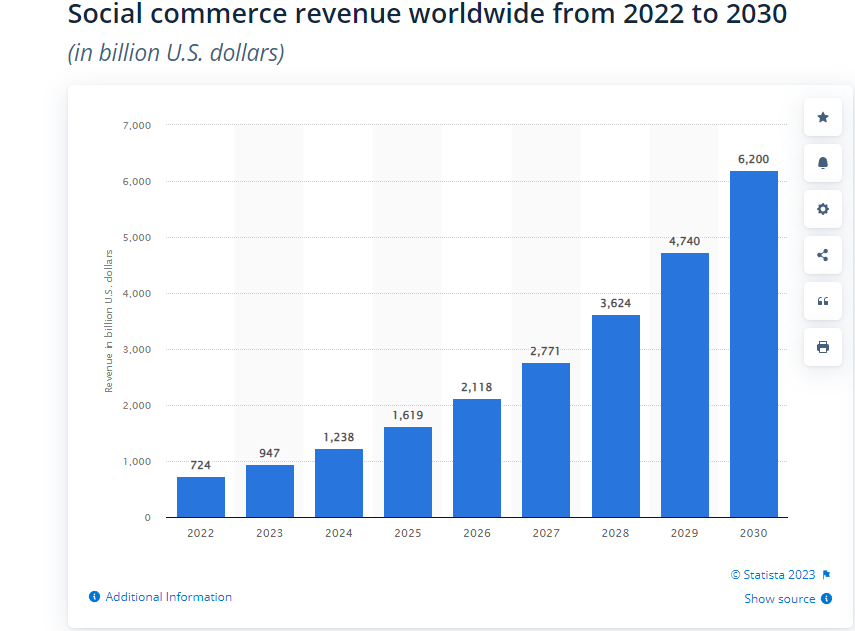Viewport: 855px width, 631px height.
Task: Select the 2028 bar labeled 3,624
Action: tap(616, 416)
